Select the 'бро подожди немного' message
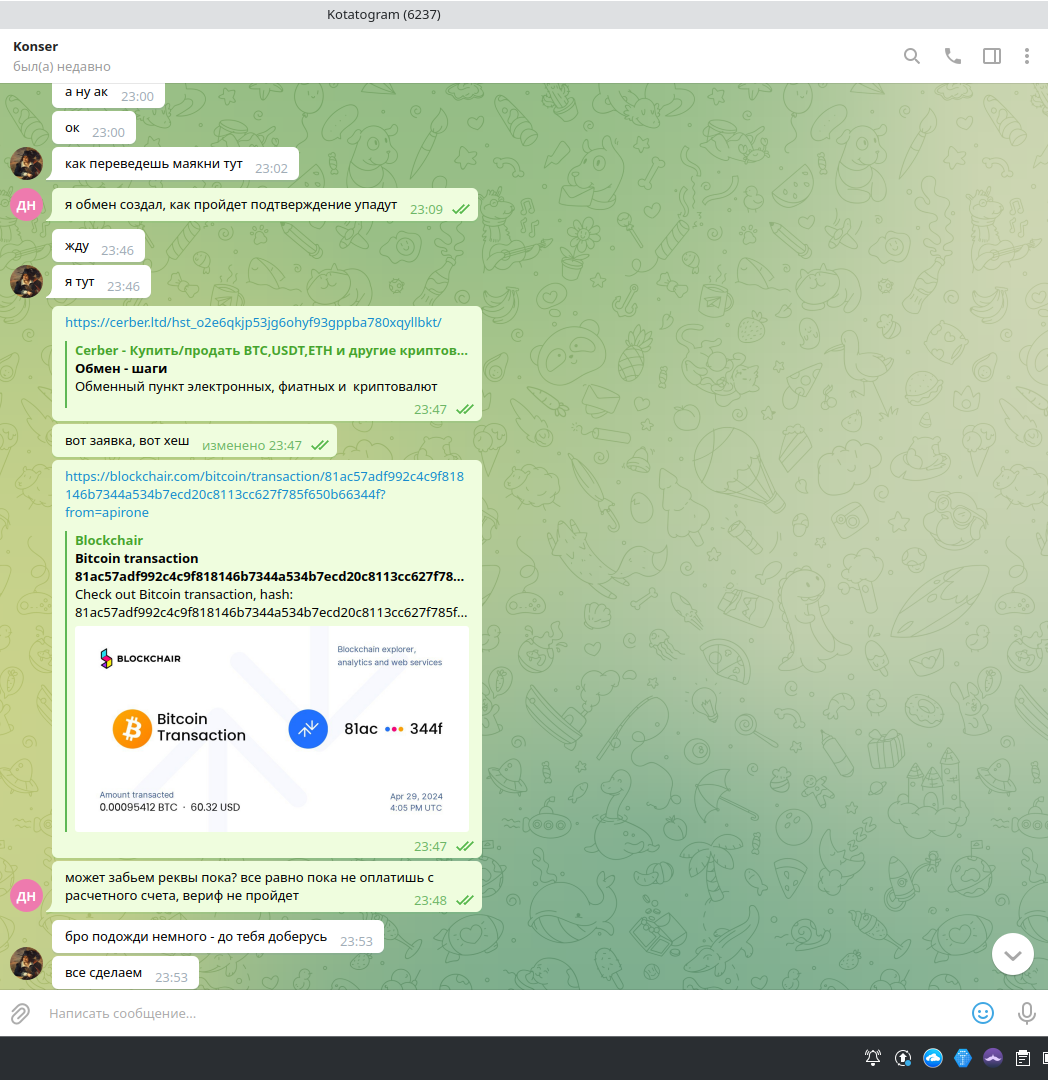 (218, 937)
